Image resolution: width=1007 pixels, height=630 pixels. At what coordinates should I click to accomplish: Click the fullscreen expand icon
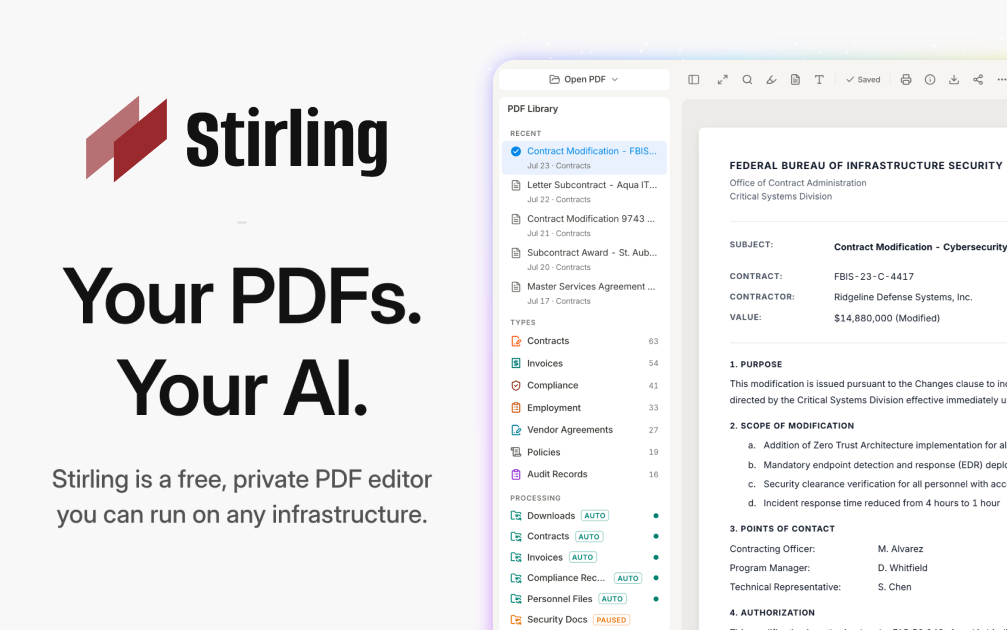[x=722, y=80]
